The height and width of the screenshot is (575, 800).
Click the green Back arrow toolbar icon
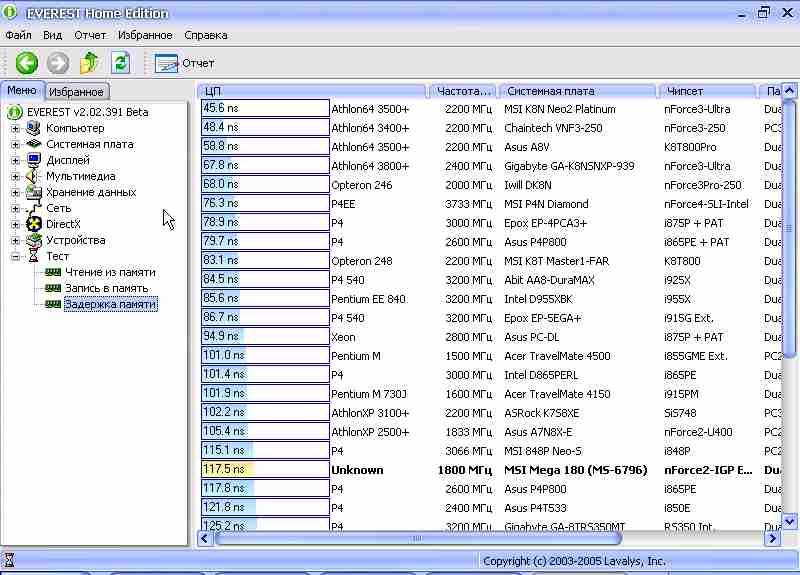[x=27, y=63]
